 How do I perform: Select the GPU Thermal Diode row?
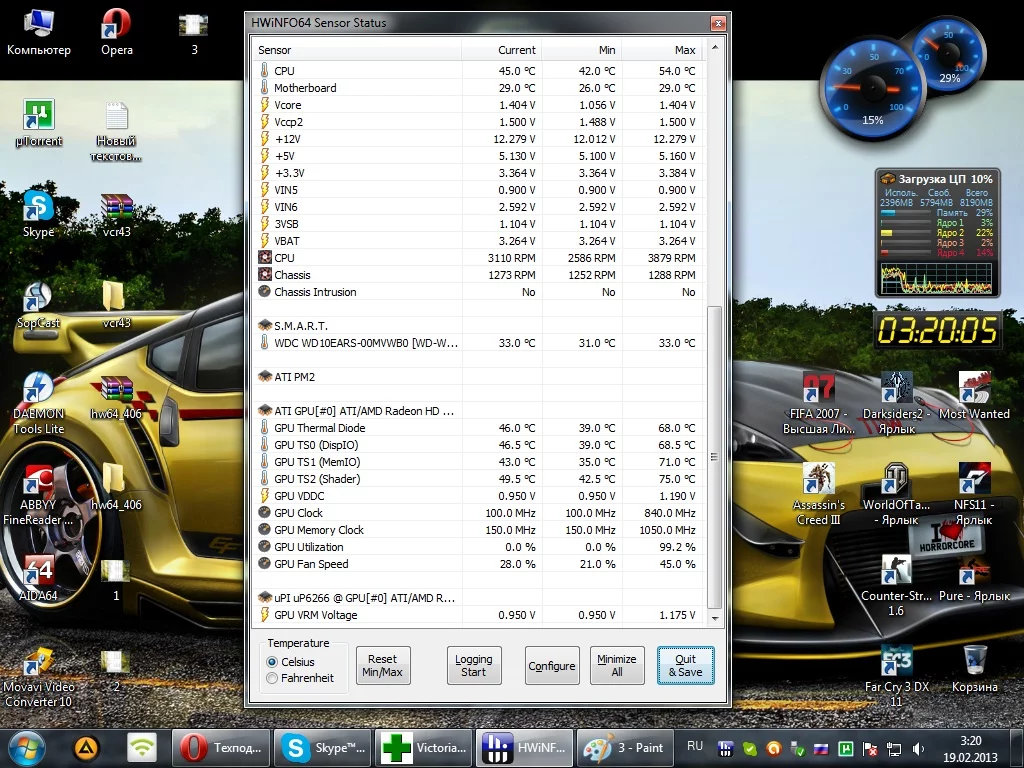(478, 428)
